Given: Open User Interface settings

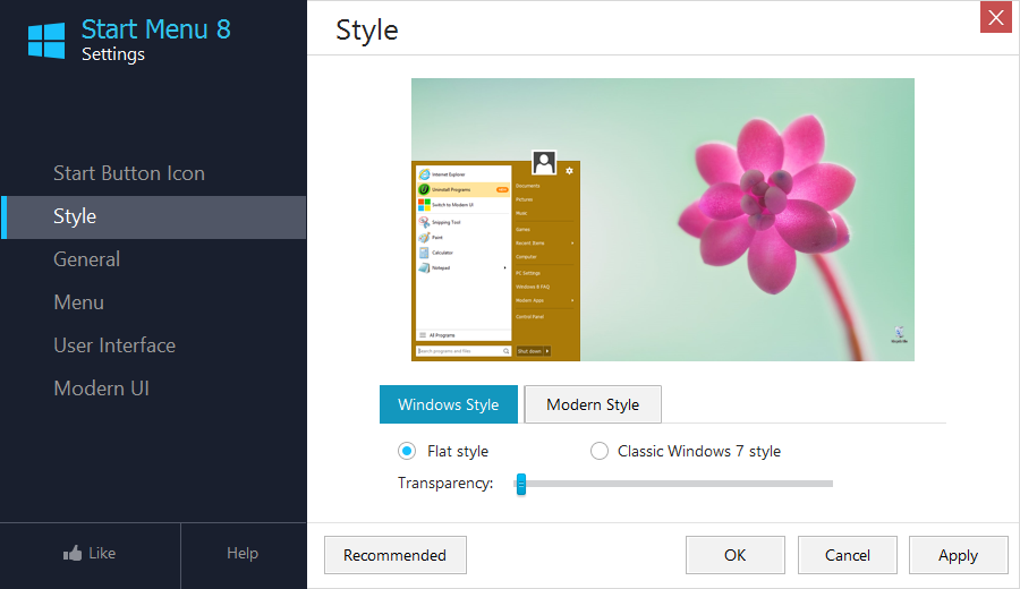Looking at the screenshot, I should [114, 345].
